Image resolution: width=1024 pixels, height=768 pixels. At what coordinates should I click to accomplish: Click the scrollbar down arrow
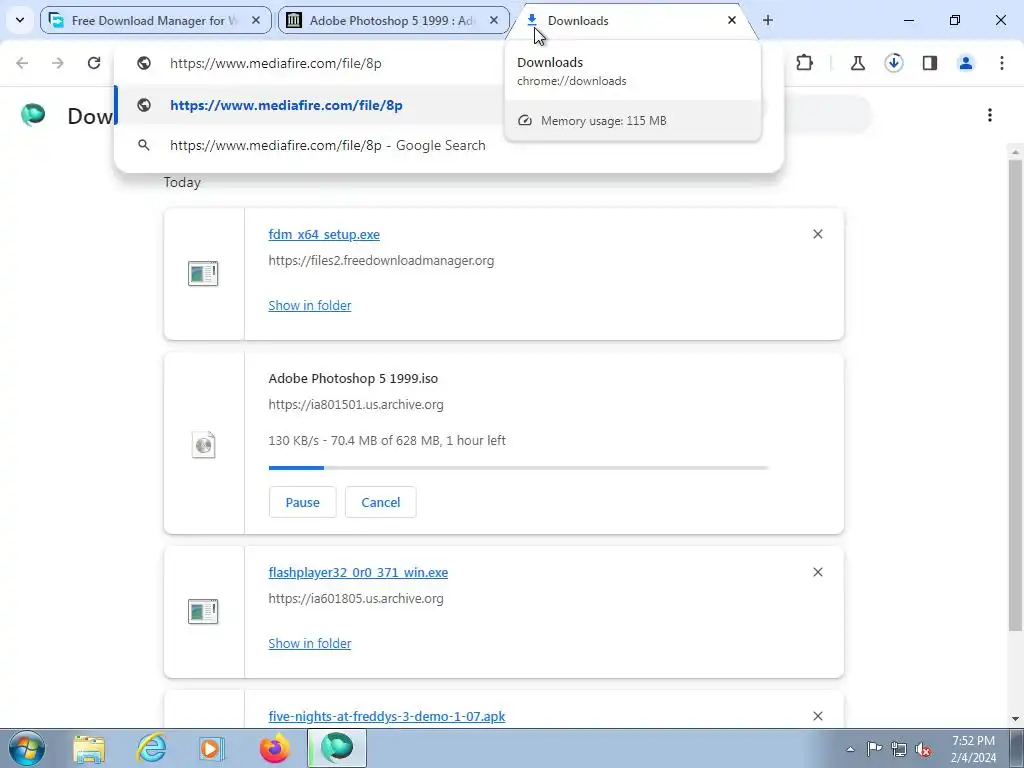[1015, 719]
